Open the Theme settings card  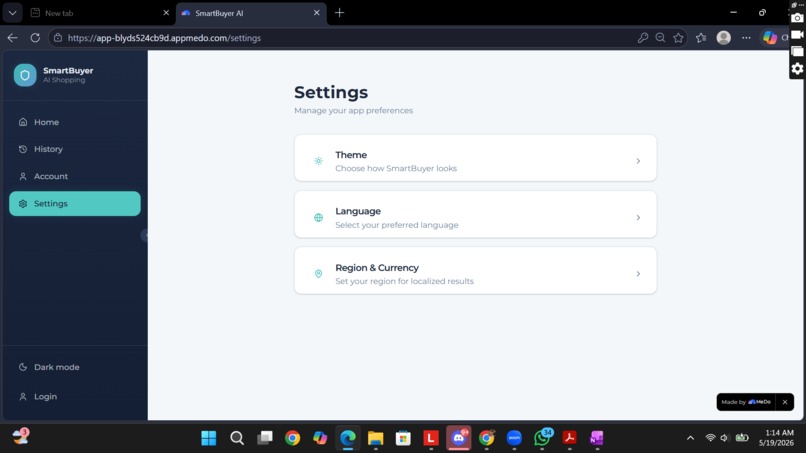[x=475, y=158]
